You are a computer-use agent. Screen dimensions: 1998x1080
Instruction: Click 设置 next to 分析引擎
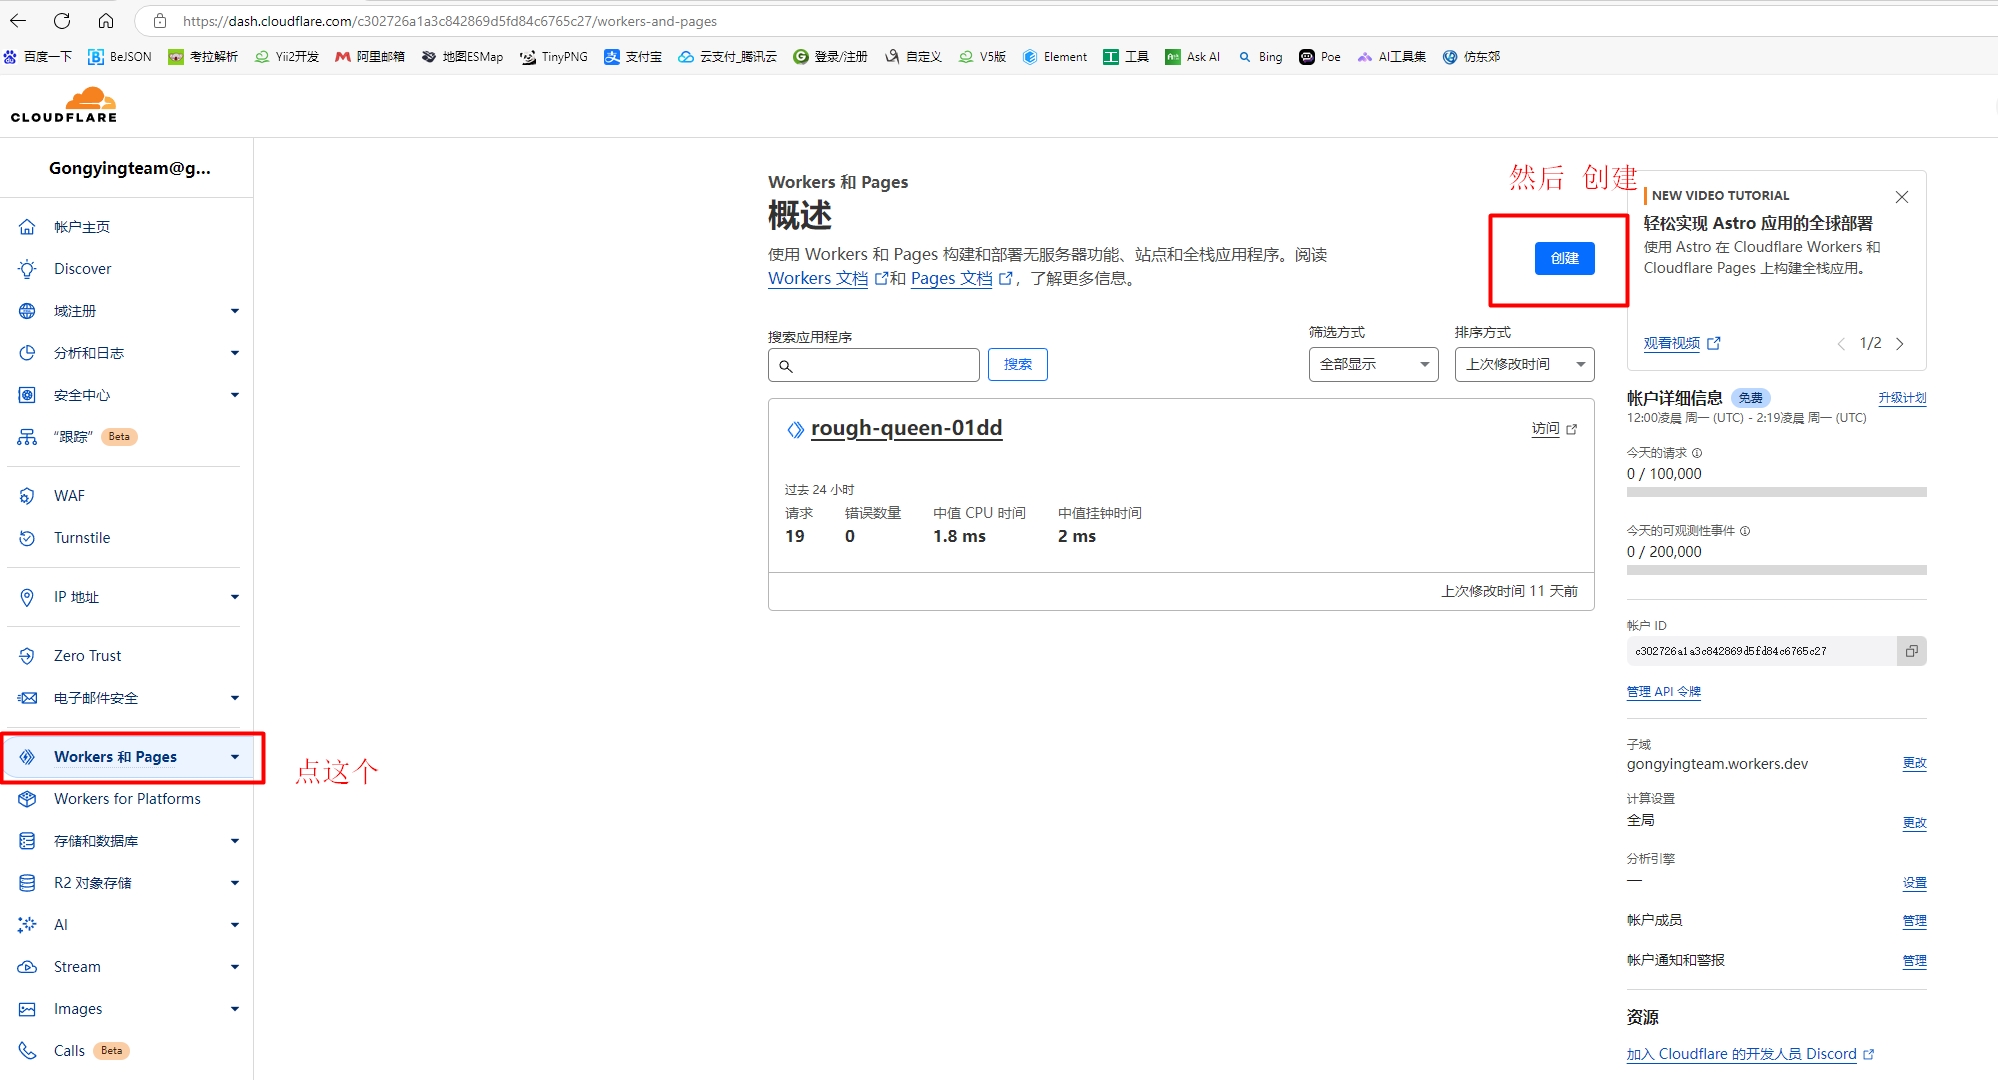point(1914,883)
